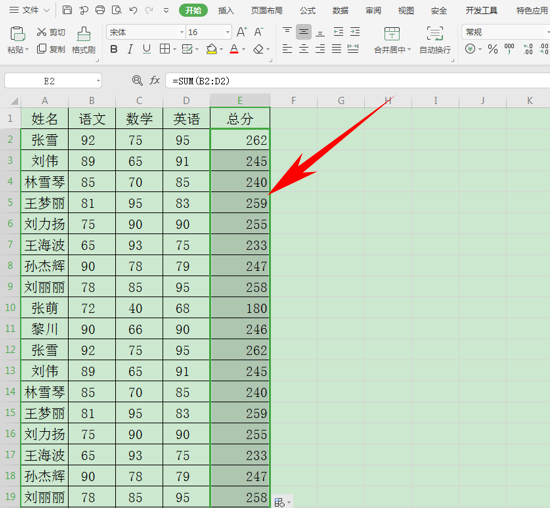Increase indent of cell contents
Viewport: 550px width, 508px height.
pos(355,32)
